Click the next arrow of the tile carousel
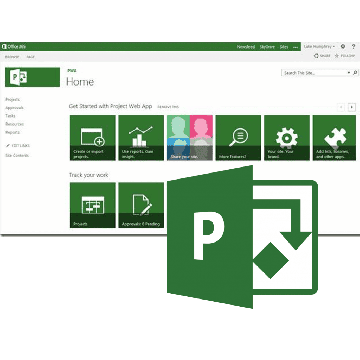The height and width of the screenshot is (360, 360). pyautogui.click(x=352, y=107)
